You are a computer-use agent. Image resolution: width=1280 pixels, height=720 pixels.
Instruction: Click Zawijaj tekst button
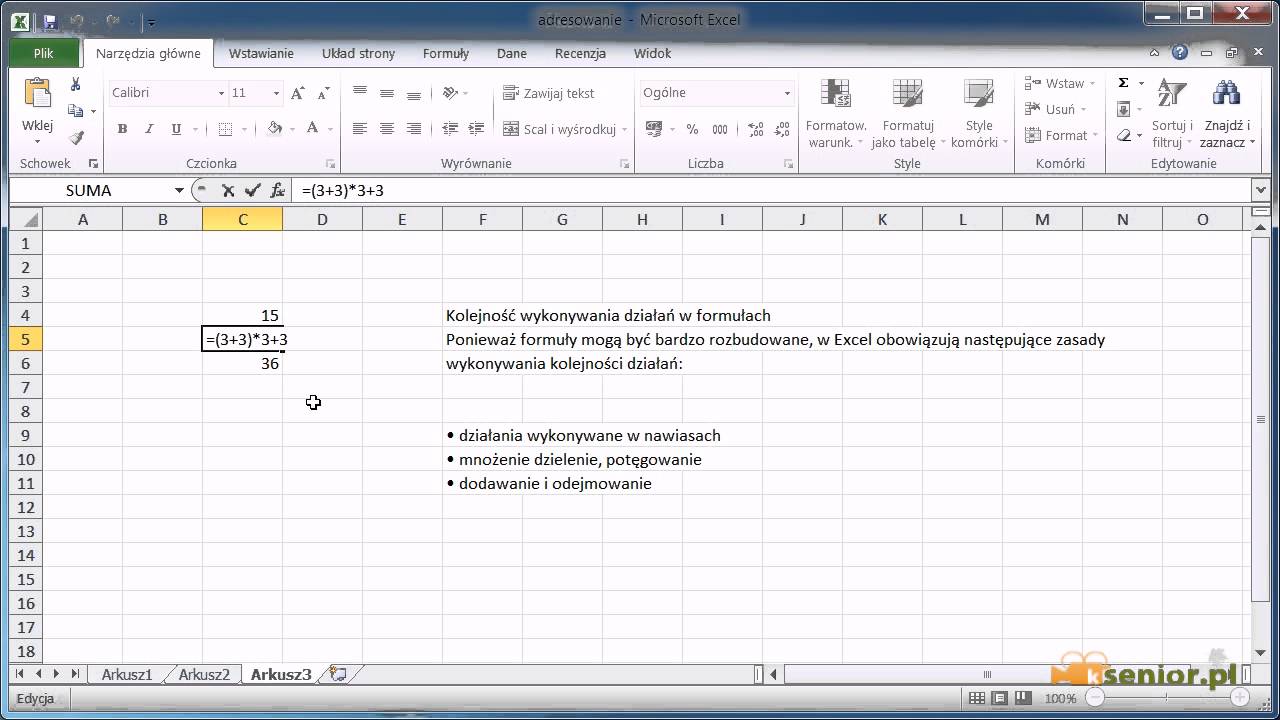click(x=548, y=93)
